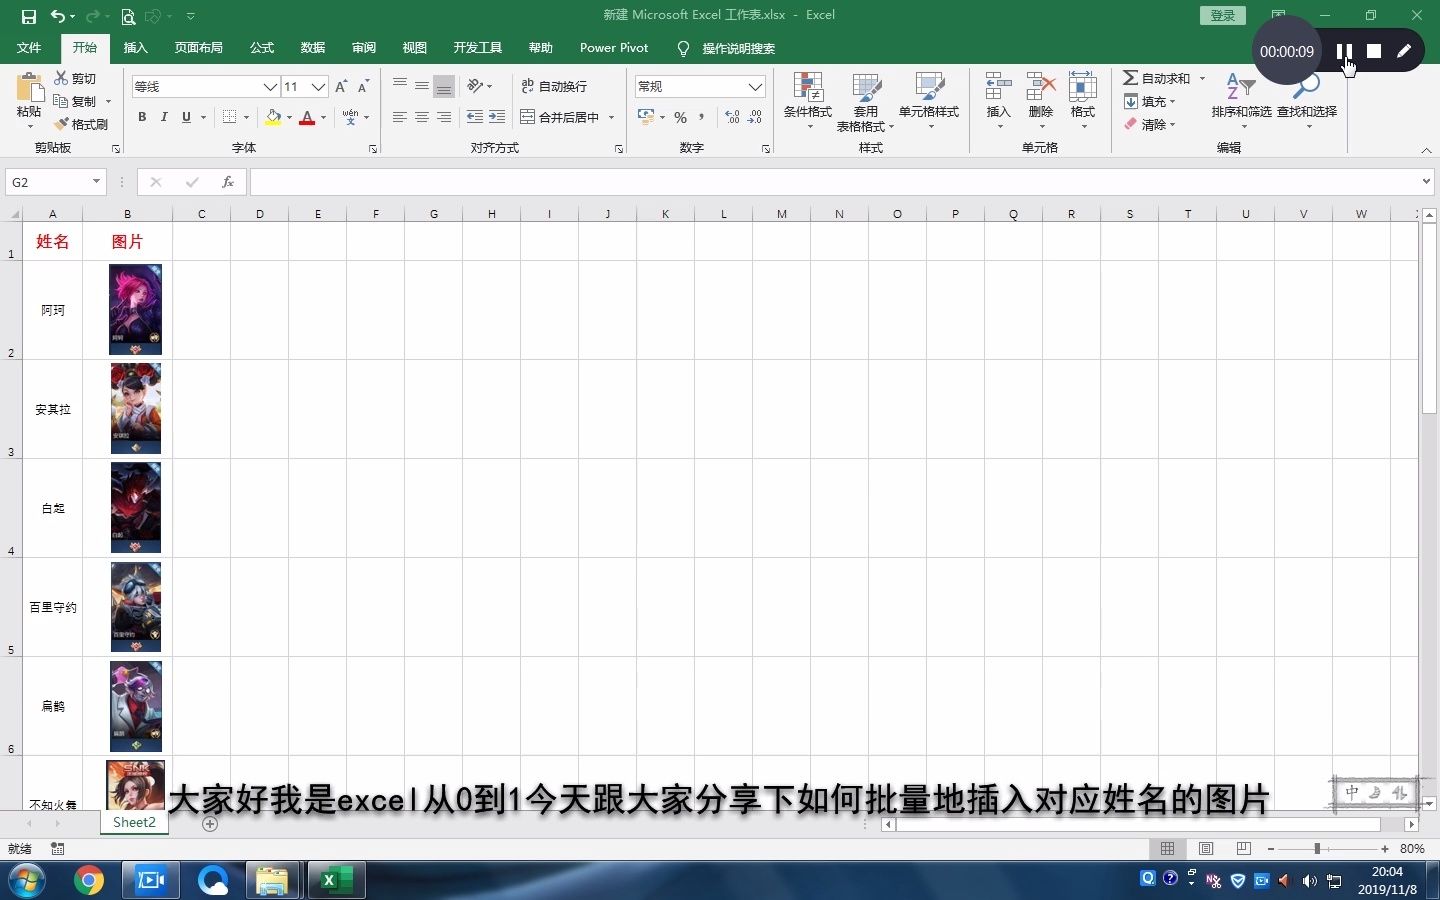
Task: Increase decimal places
Action: (x=733, y=117)
